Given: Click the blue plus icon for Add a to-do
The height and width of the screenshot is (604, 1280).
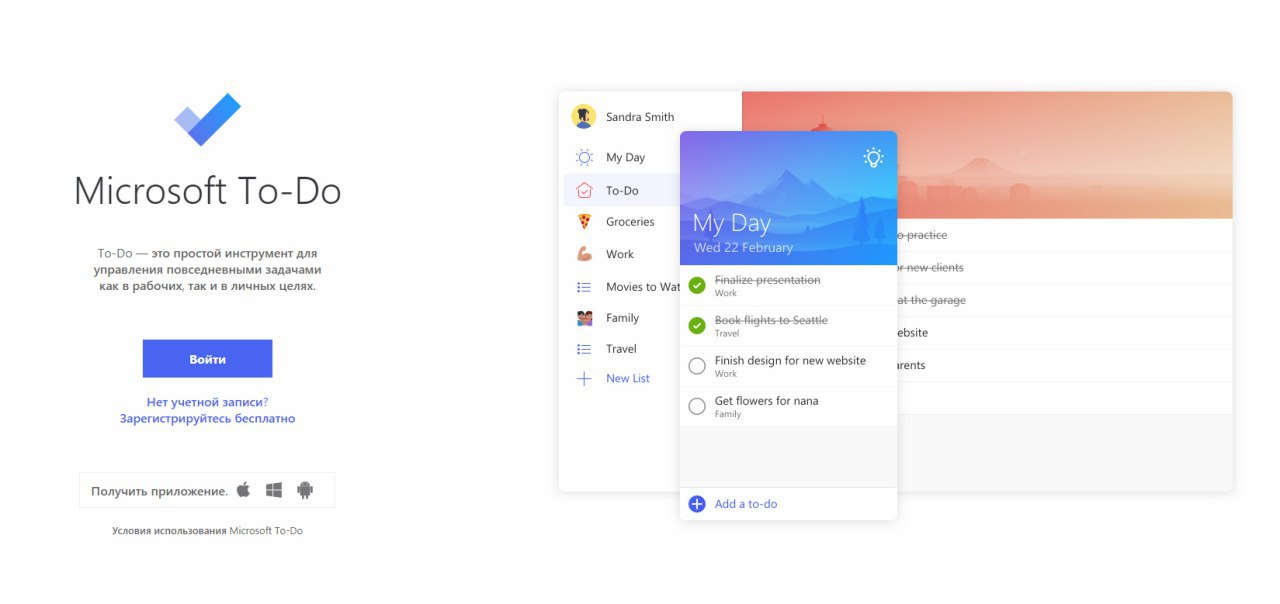Looking at the screenshot, I should coord(697,504).
